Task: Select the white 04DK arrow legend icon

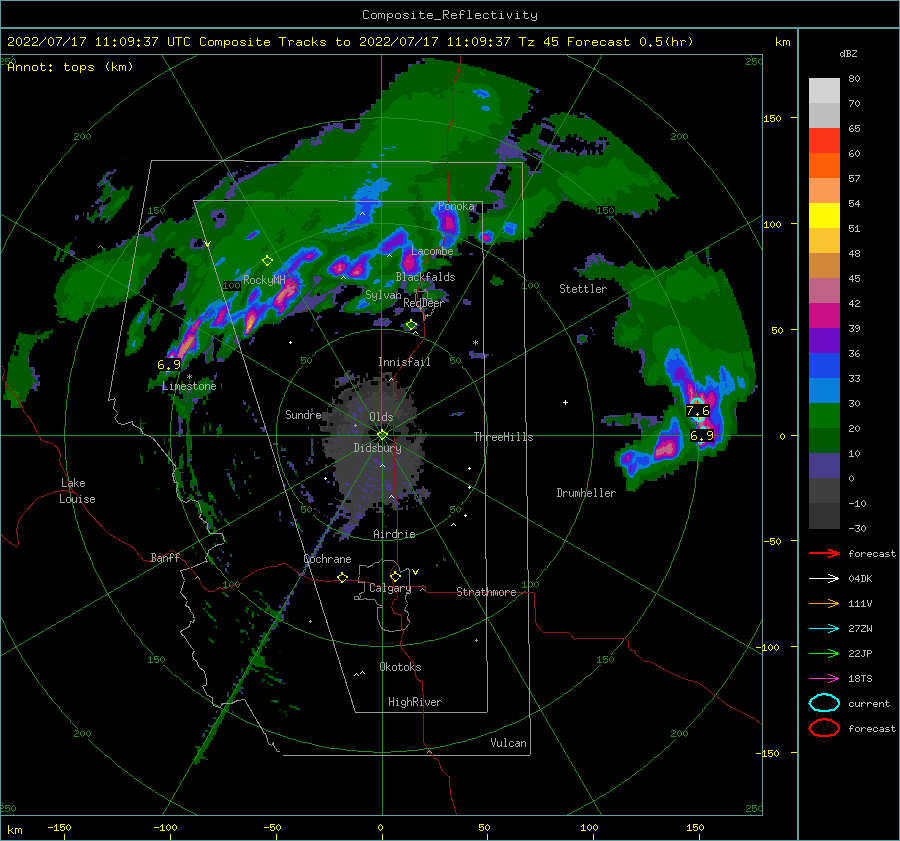Action: coord(824,579)
